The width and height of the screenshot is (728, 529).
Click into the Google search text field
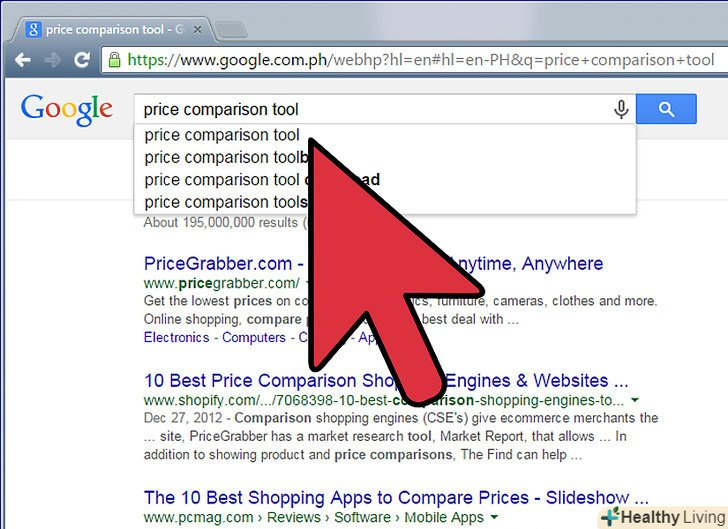371,110
